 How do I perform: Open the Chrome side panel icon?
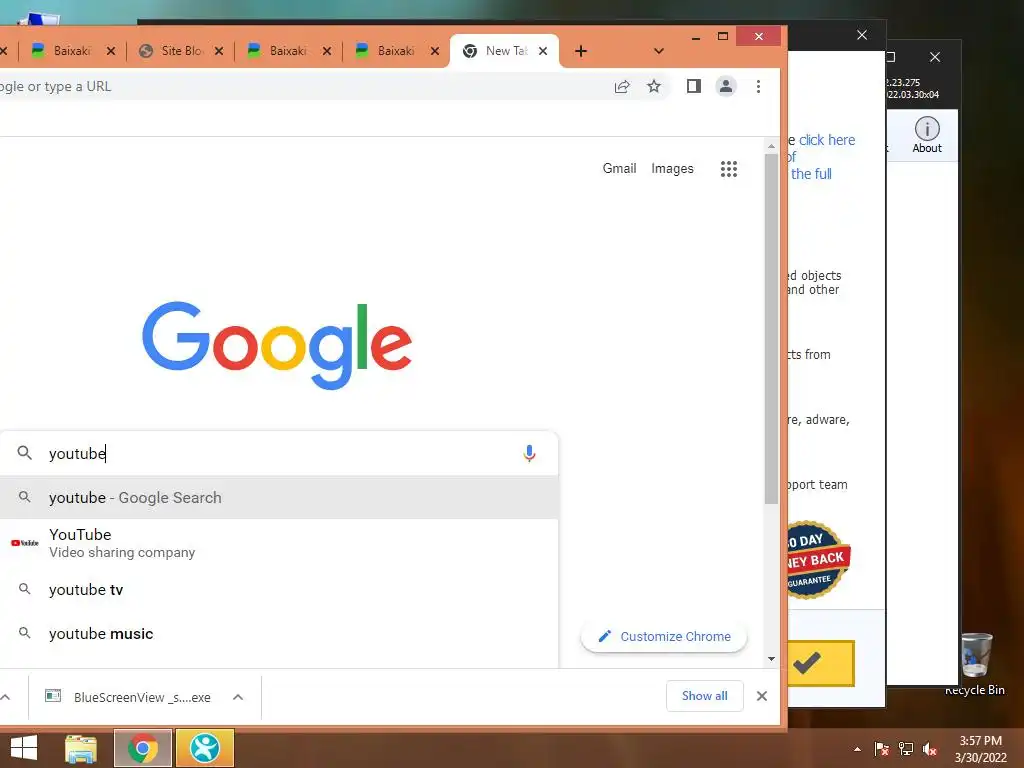pyautogui.click(x=694, y=86)
